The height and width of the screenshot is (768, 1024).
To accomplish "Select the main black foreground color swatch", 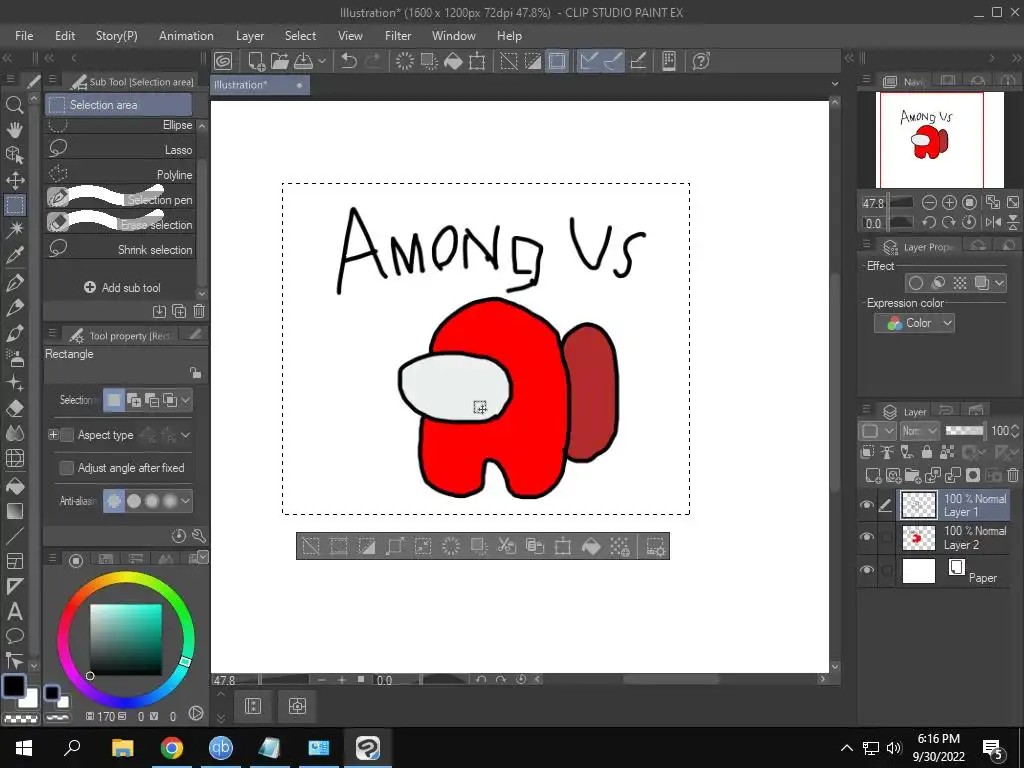I will 13,686.
